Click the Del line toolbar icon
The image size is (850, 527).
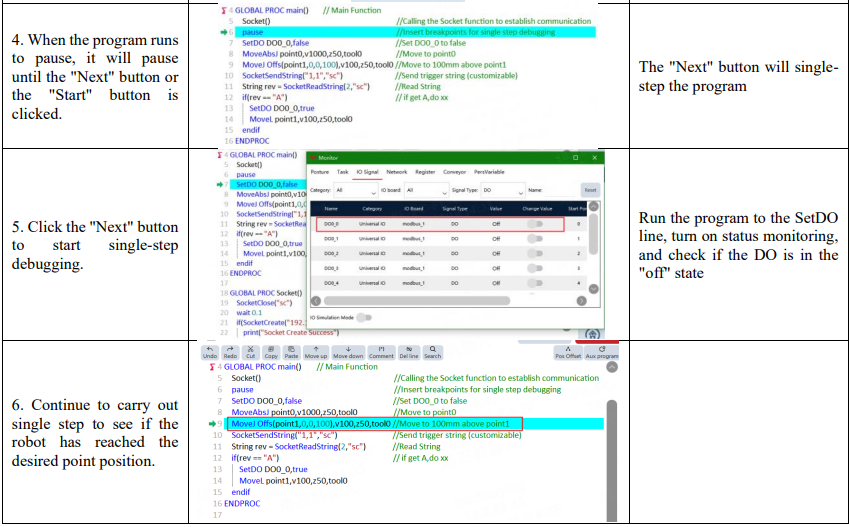(409, 352)
